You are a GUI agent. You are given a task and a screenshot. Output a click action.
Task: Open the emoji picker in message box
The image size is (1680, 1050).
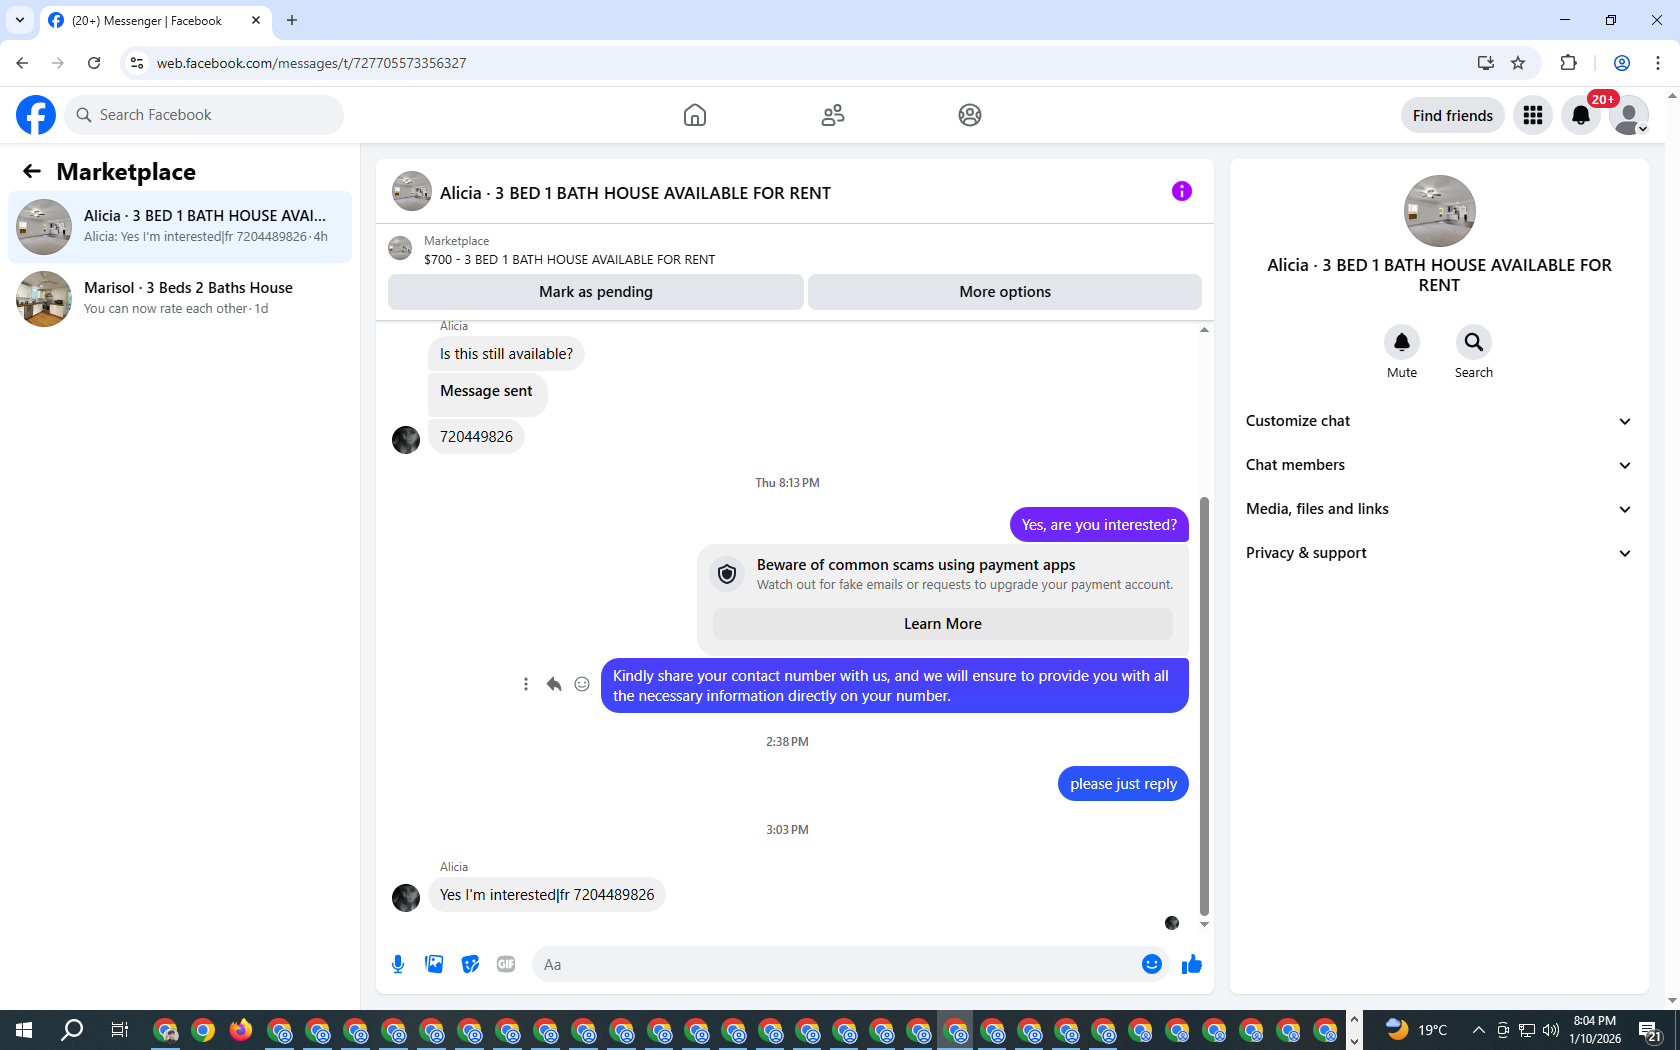coord(1152,964)
